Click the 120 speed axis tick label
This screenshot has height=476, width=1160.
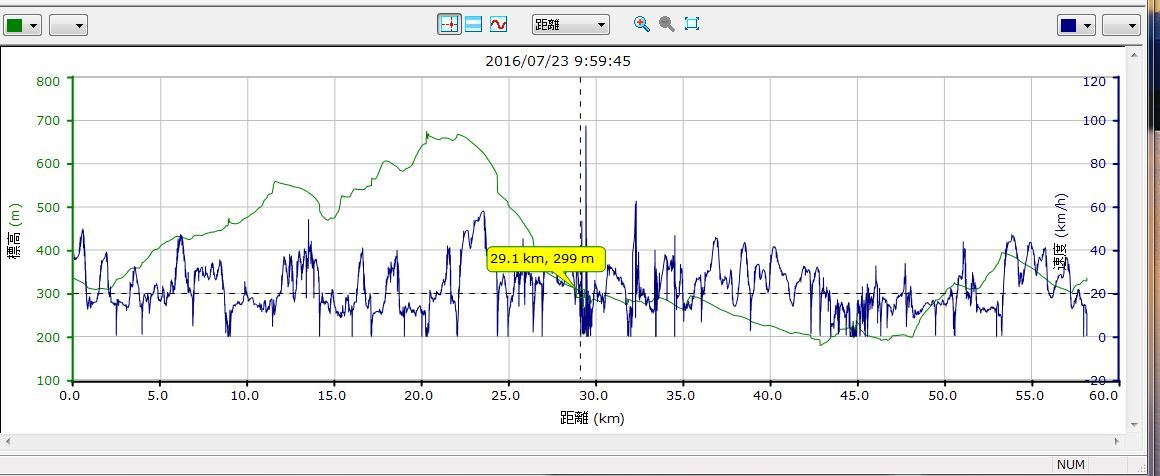(1096, 81)
